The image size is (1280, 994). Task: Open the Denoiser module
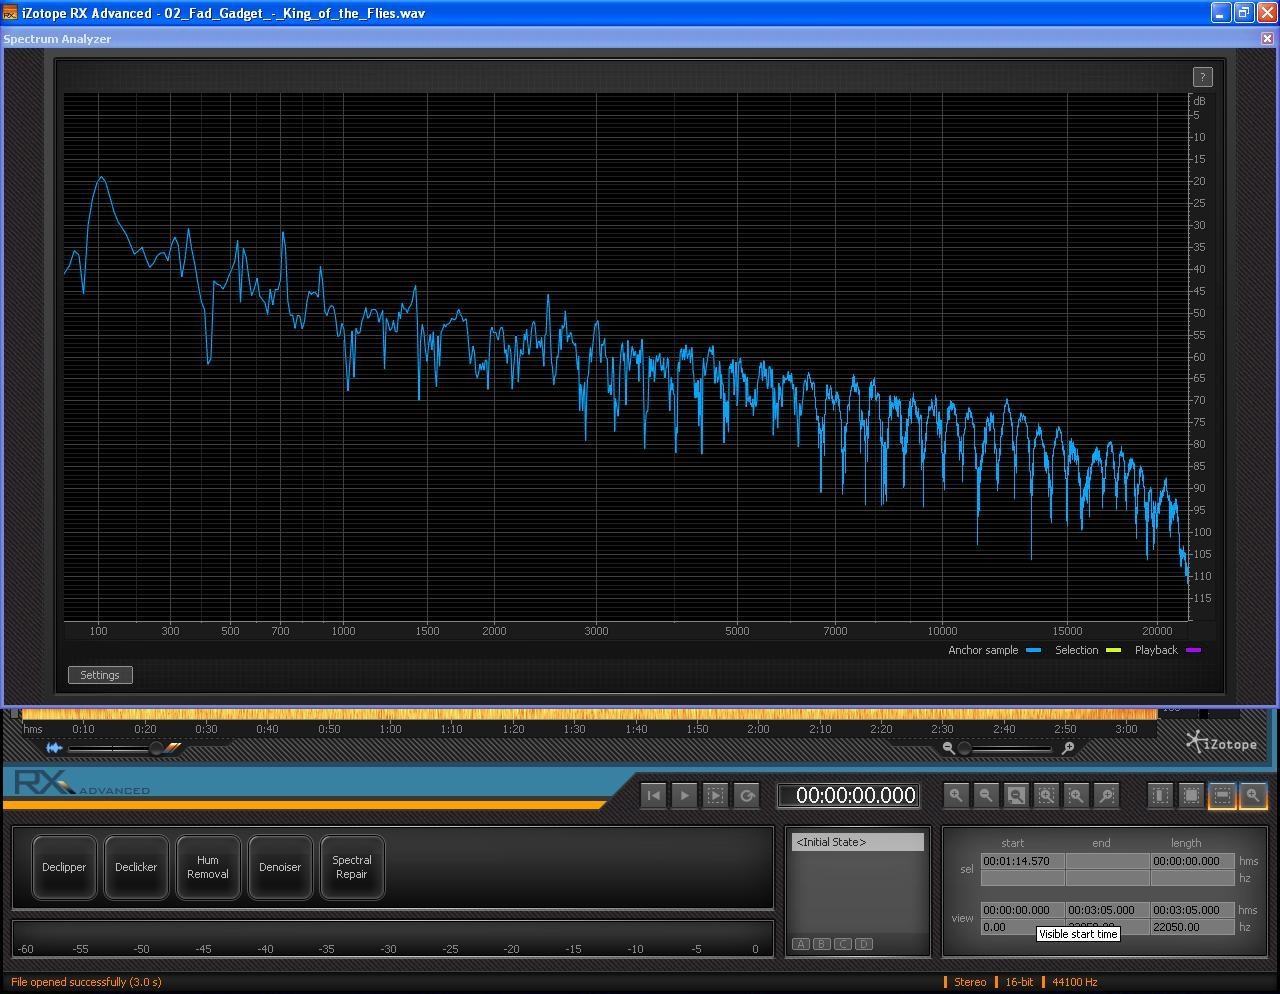[280, 867]
